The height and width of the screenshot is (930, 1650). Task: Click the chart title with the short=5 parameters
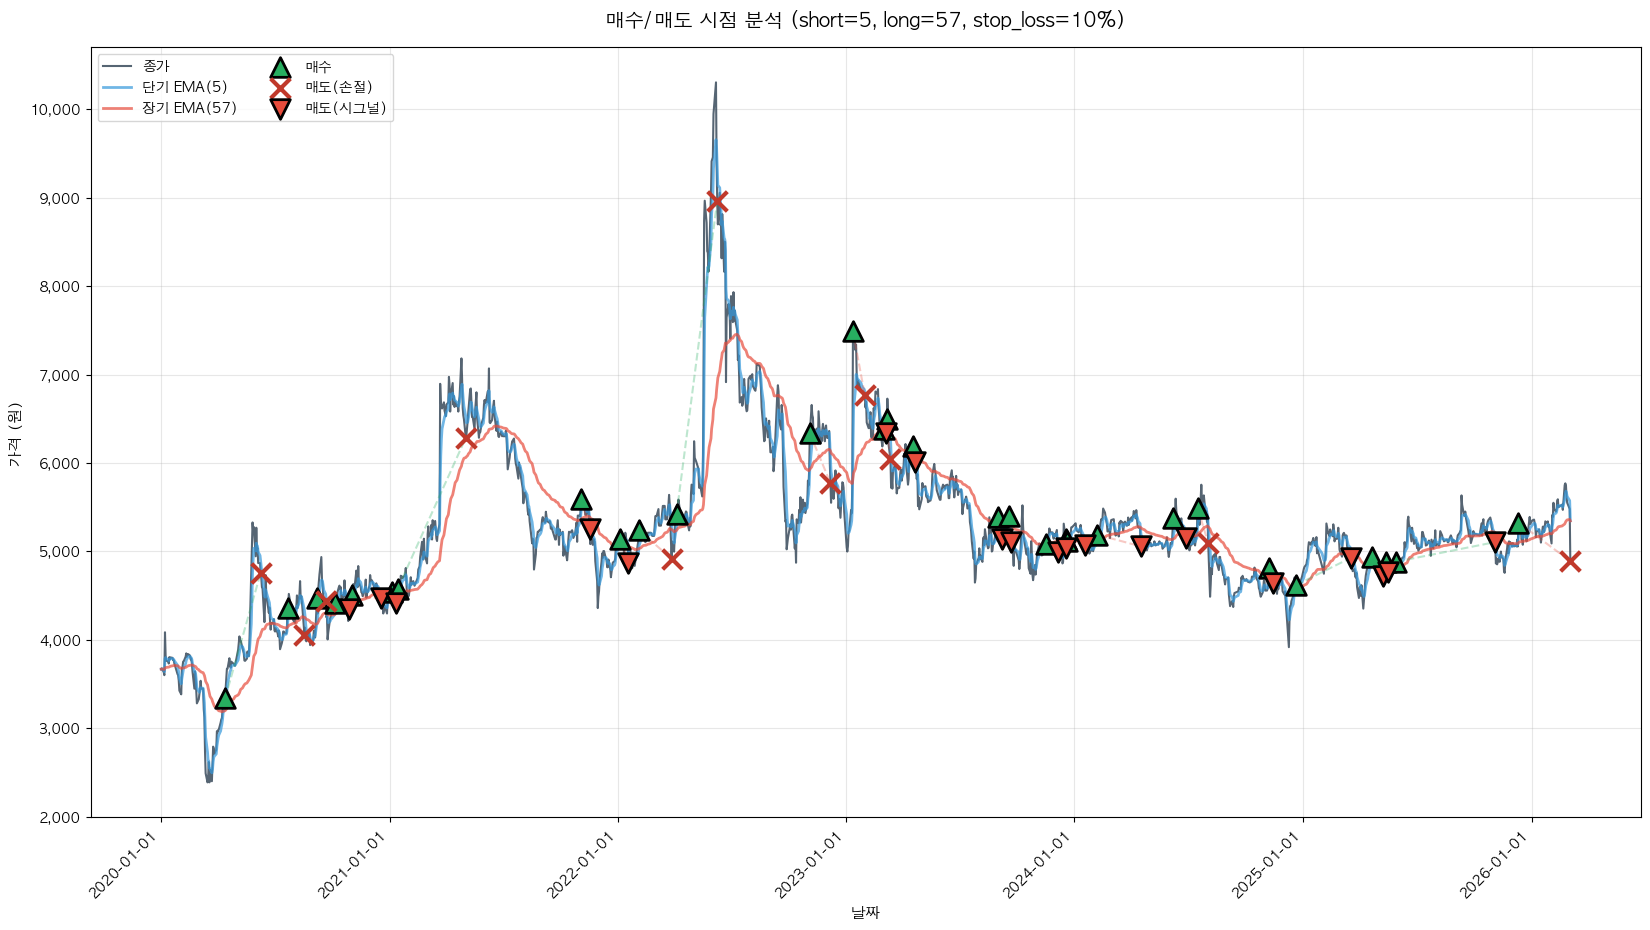click(x=864, y=20)
